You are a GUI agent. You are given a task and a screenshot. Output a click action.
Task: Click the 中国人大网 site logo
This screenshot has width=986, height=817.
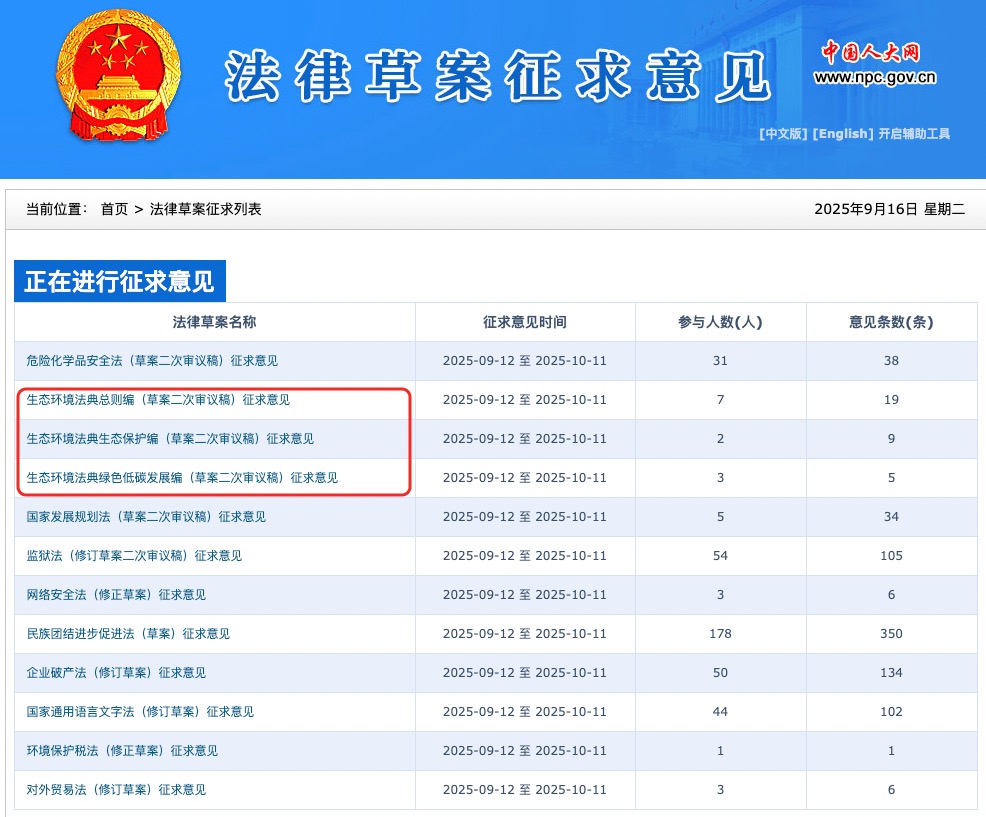[x=873, y=63]
